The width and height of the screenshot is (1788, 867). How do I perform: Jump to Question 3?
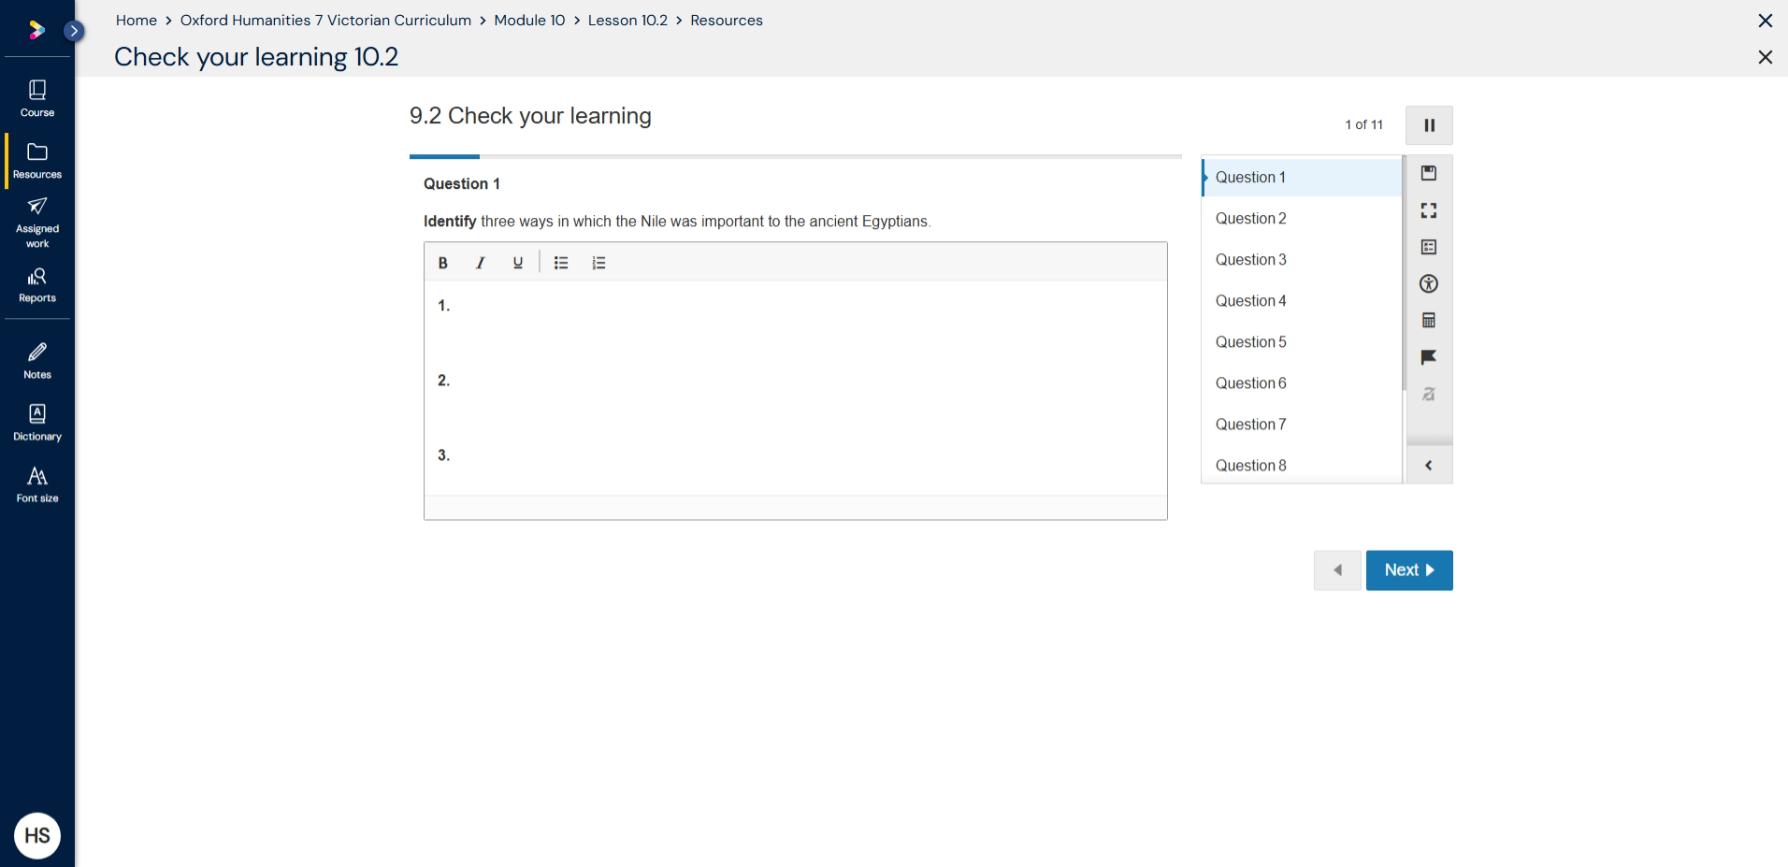pyautogui.click(x=1301, y=259)
